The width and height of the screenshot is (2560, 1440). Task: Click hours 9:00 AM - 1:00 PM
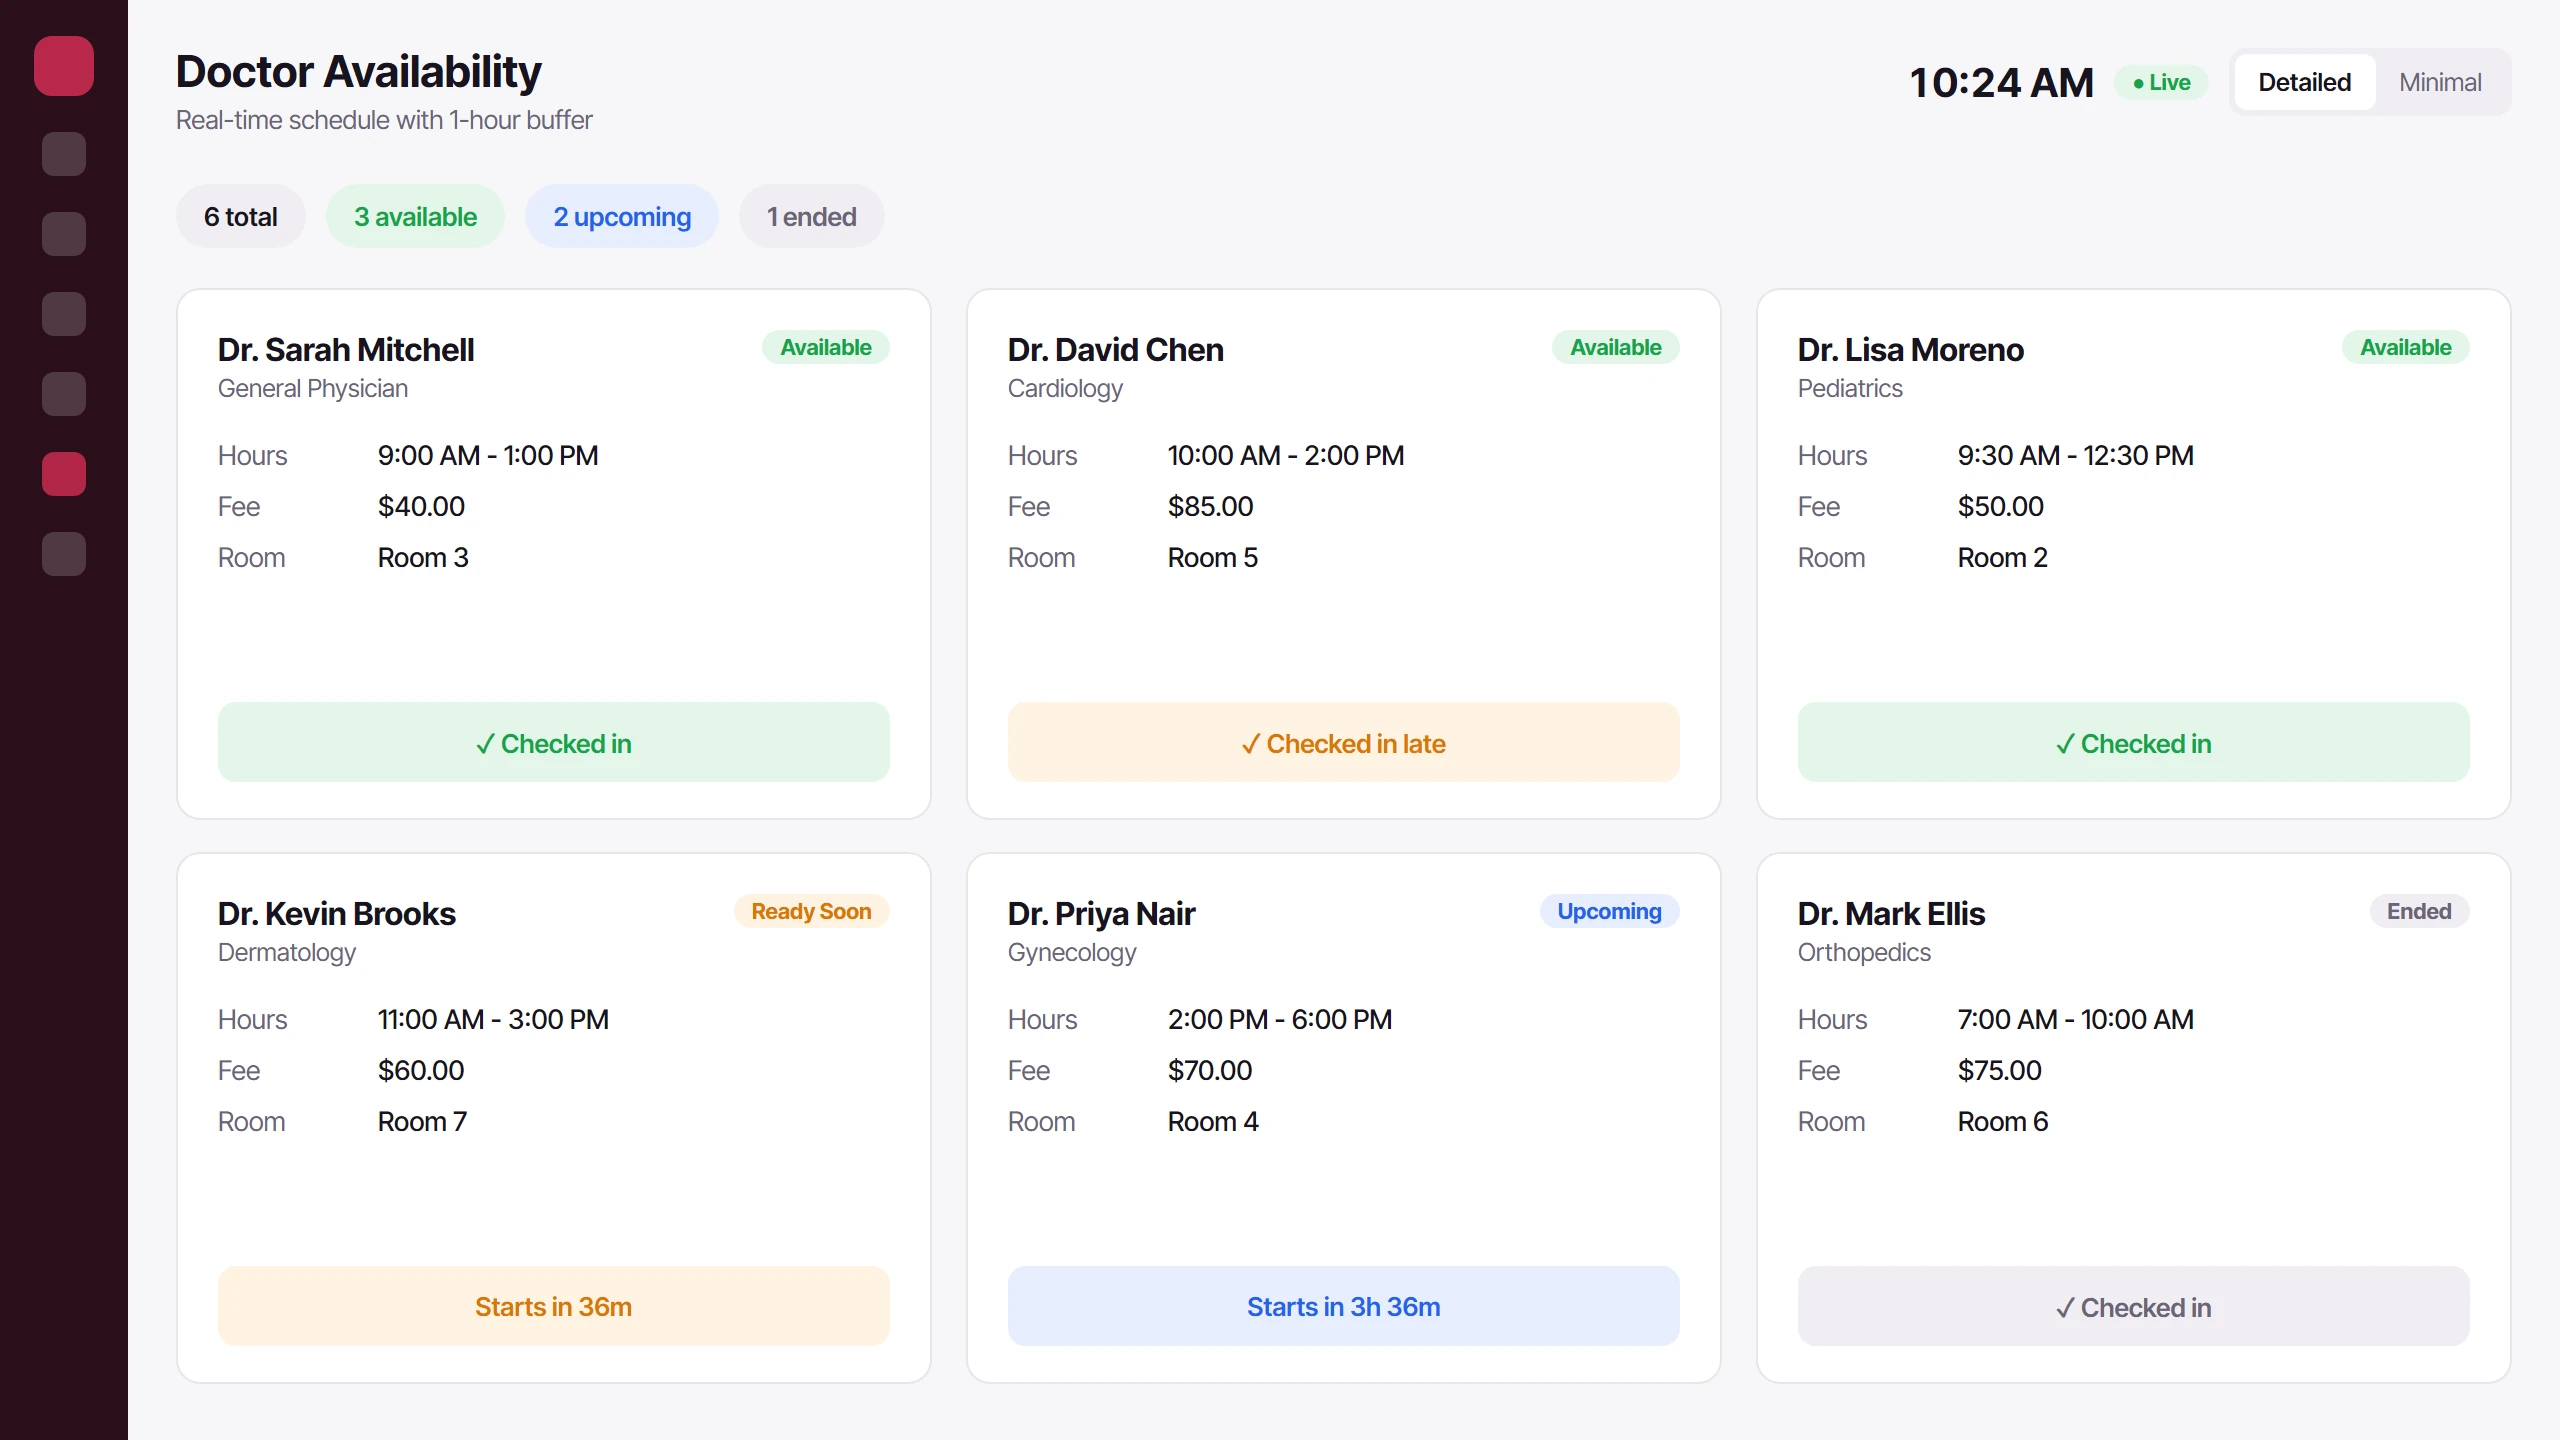[x=488, y=455]
